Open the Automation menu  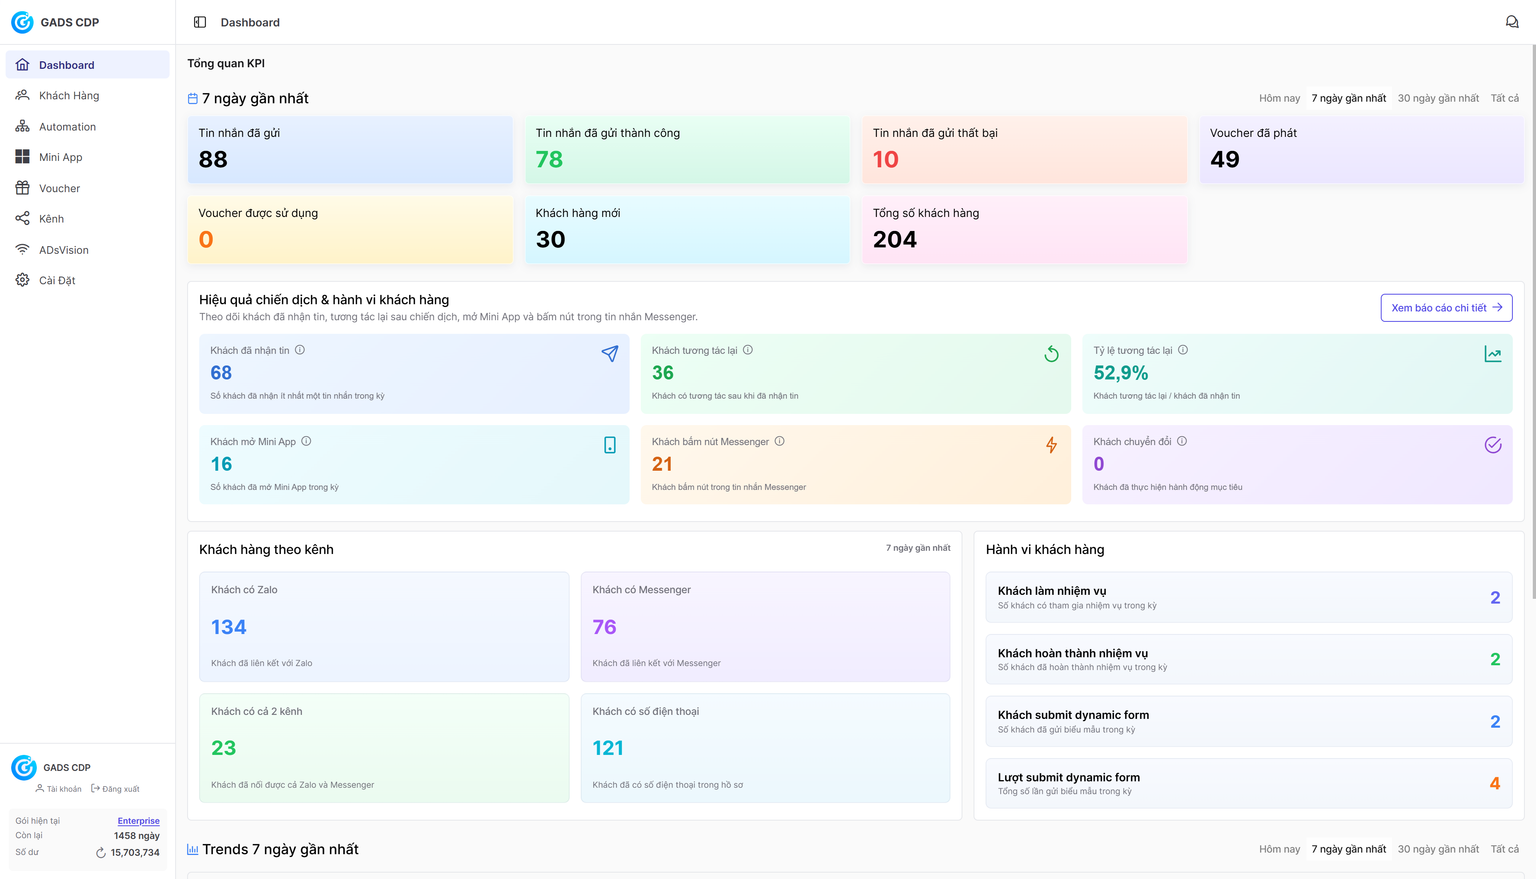[88, 127]
